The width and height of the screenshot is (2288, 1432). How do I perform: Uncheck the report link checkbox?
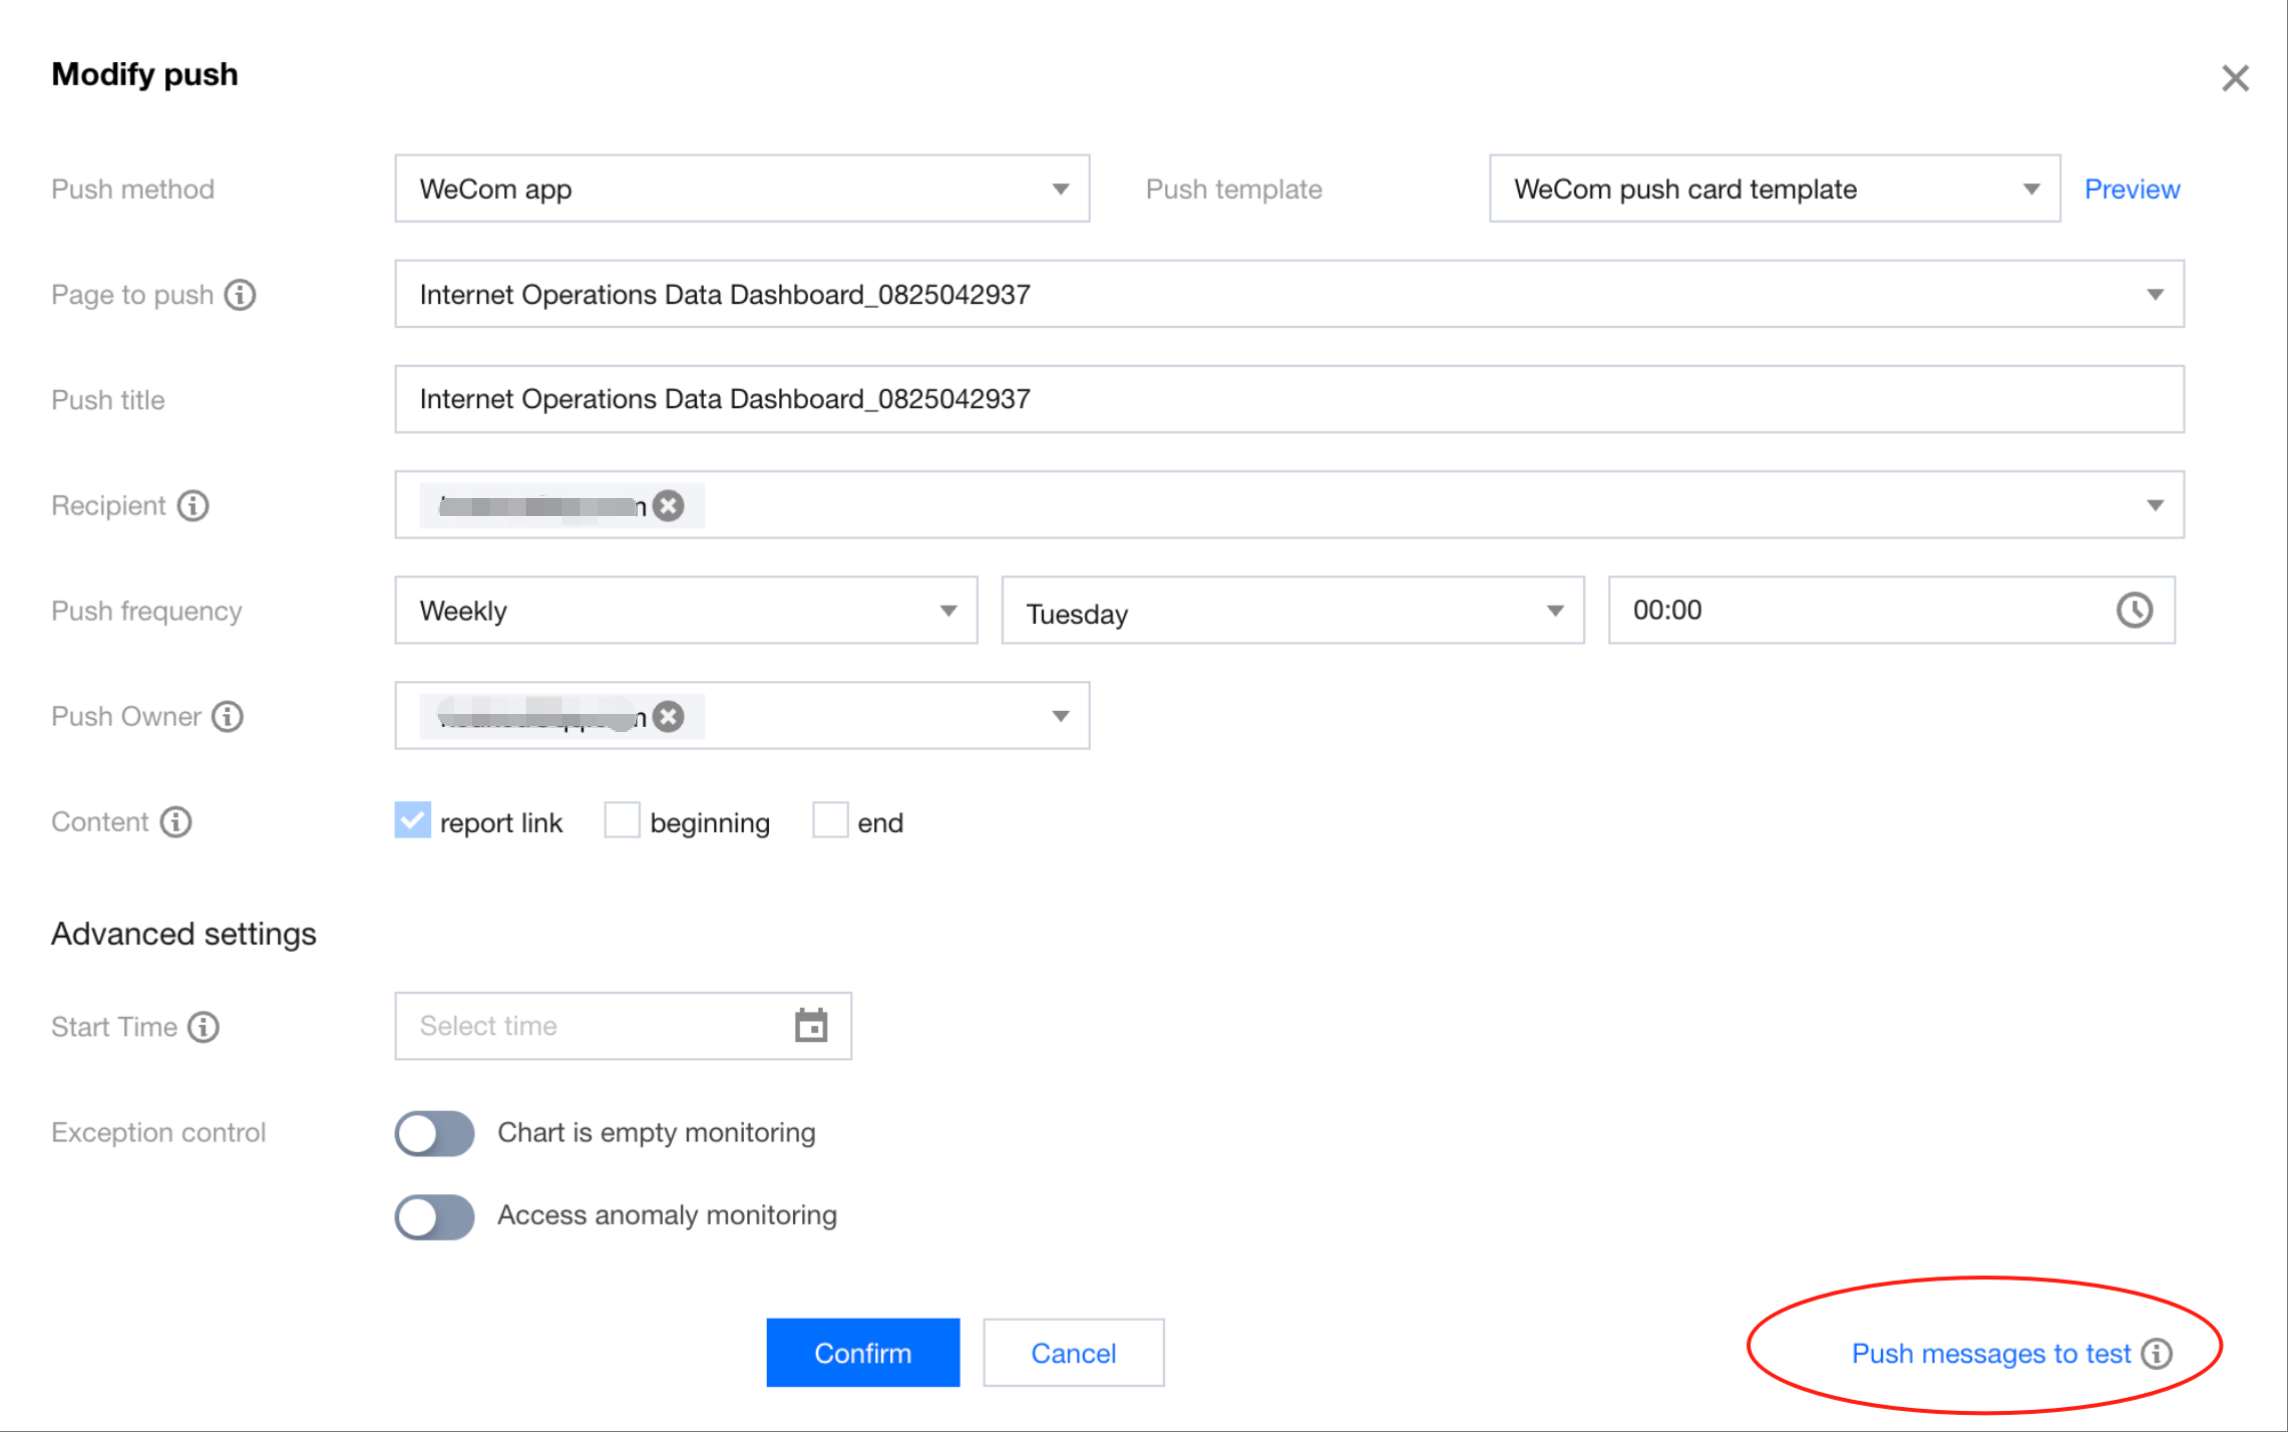click(412, 820)
